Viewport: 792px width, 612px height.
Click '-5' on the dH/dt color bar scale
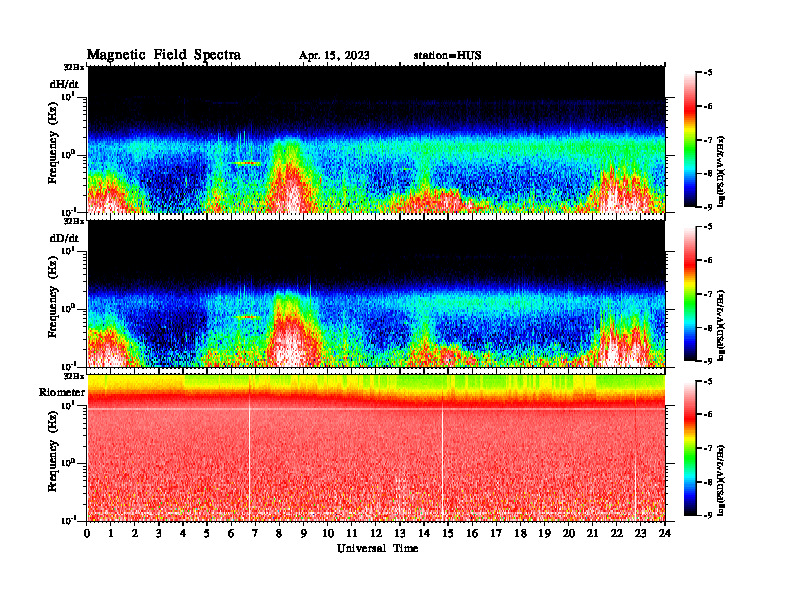pos(708,73)
